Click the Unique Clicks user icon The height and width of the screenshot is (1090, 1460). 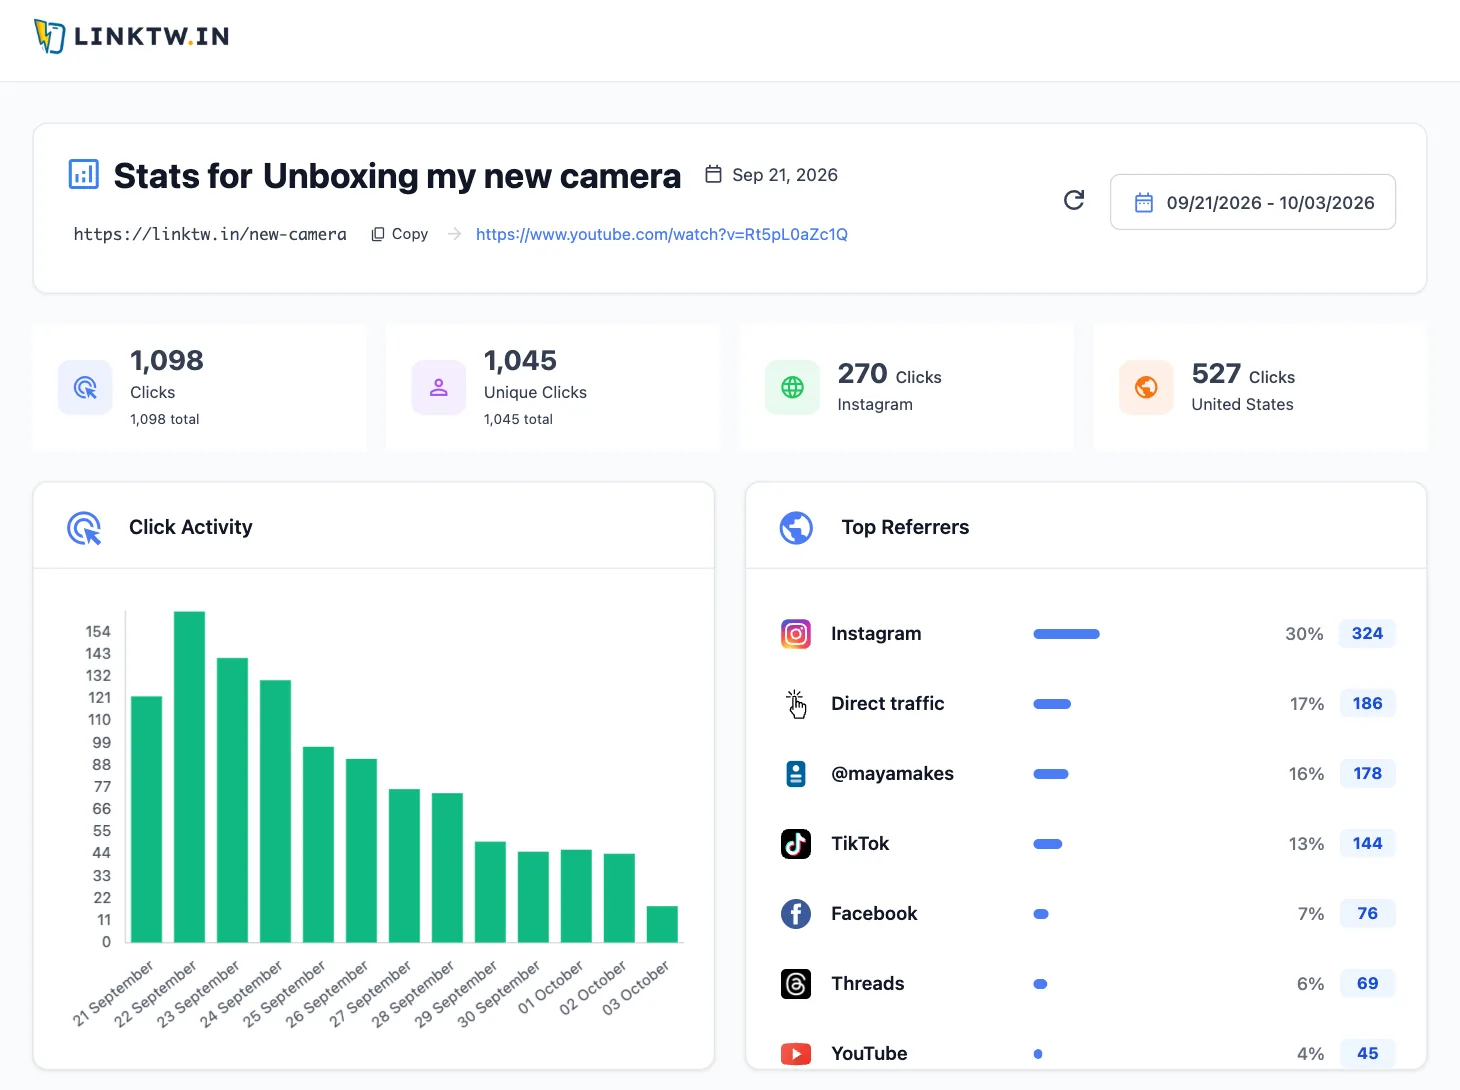(439, 387)
